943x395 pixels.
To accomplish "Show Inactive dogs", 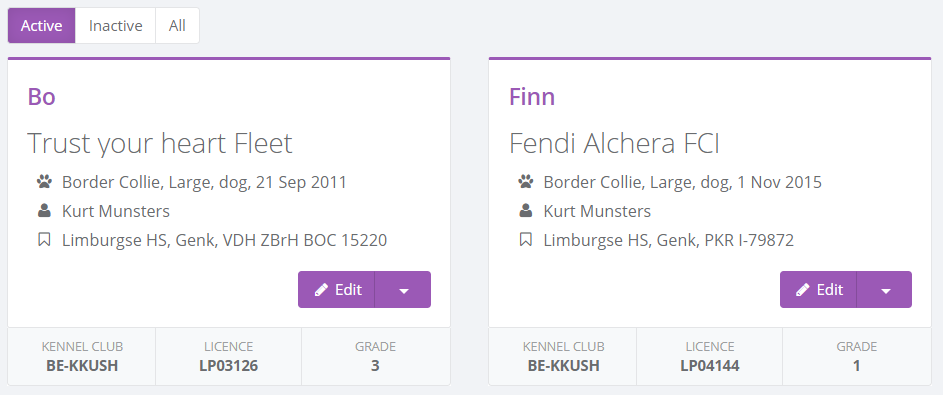I will coord(115,26).
